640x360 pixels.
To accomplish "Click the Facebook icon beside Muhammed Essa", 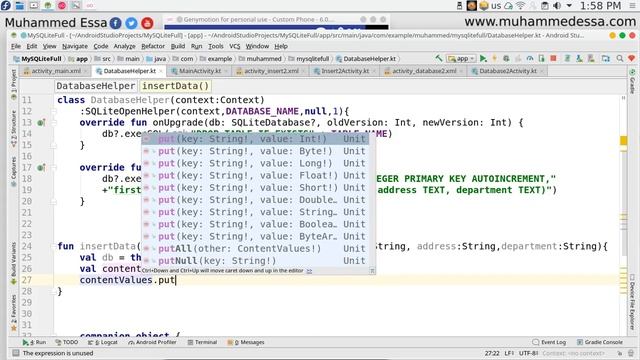I will pyautogui.click(x=116, y=23).
